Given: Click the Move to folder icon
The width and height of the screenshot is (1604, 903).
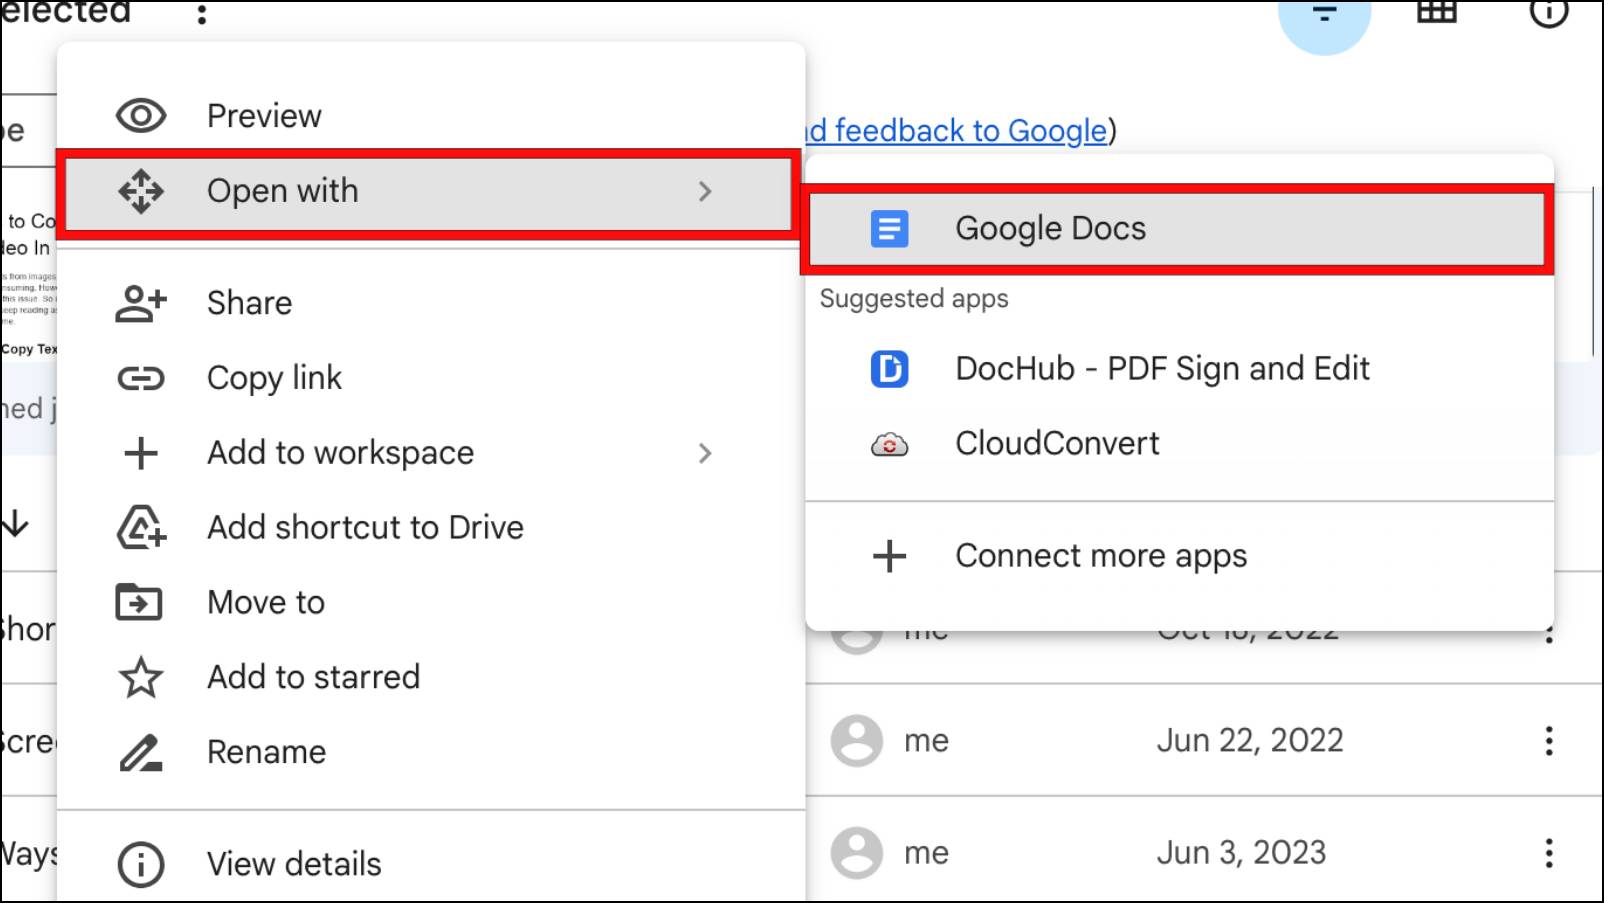Looking at the screenshot, I should pyautogui.click(x=139, y=602).
